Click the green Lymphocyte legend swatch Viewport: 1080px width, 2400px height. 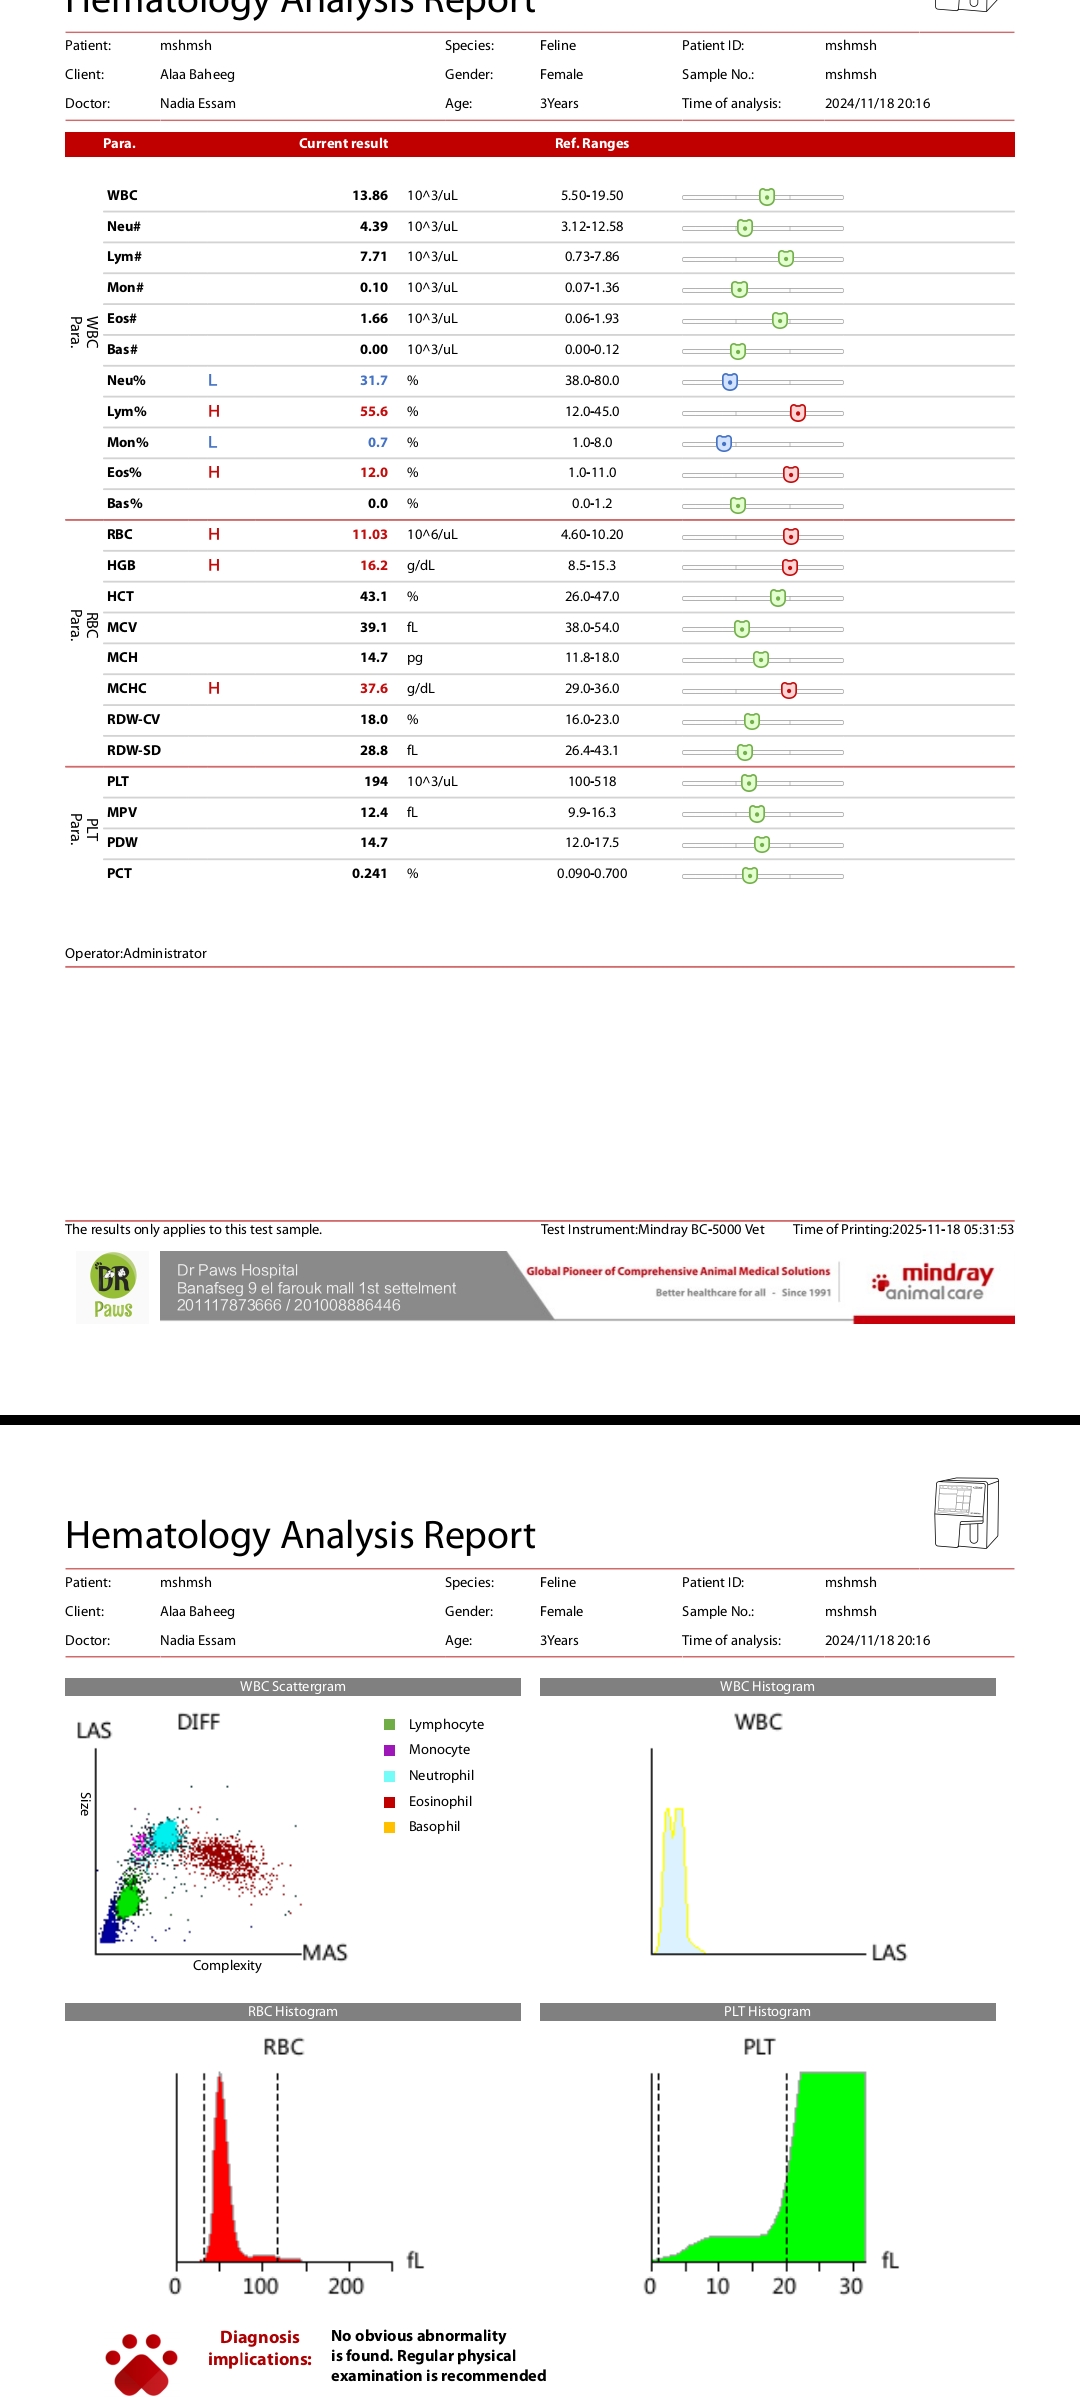(390, 1724)
